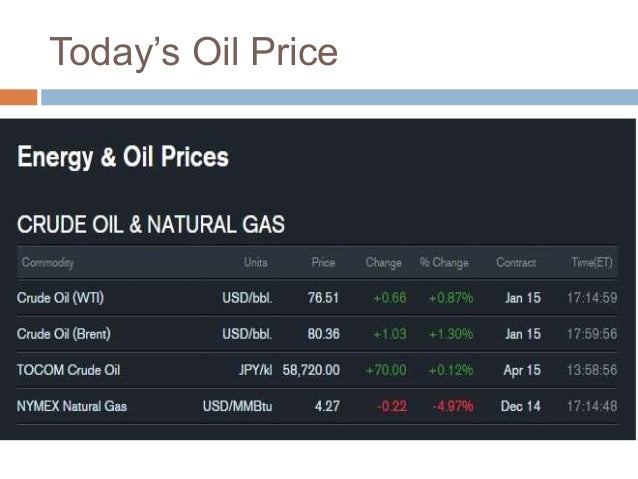
Task: Select the TOCOM price 58,720.00
Action: pyautogui.click(x=311, y=370)
